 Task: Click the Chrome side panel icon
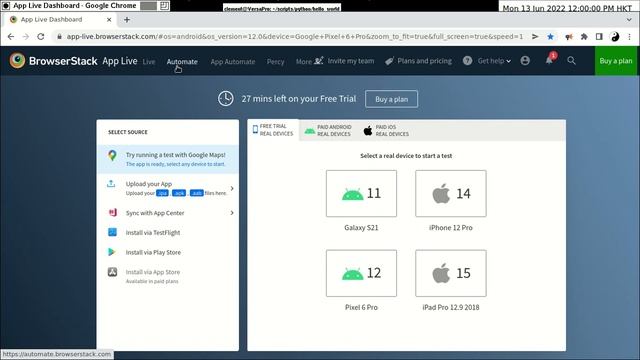(599, 37)
